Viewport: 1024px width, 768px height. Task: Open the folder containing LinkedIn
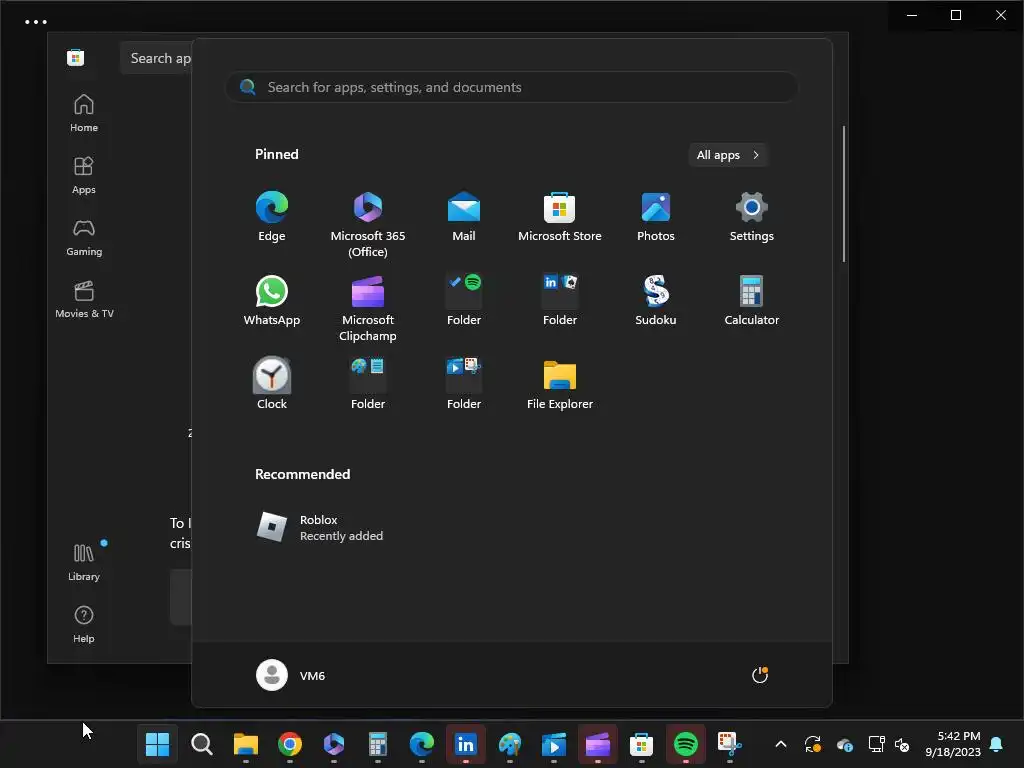click(x=560, y=300)
